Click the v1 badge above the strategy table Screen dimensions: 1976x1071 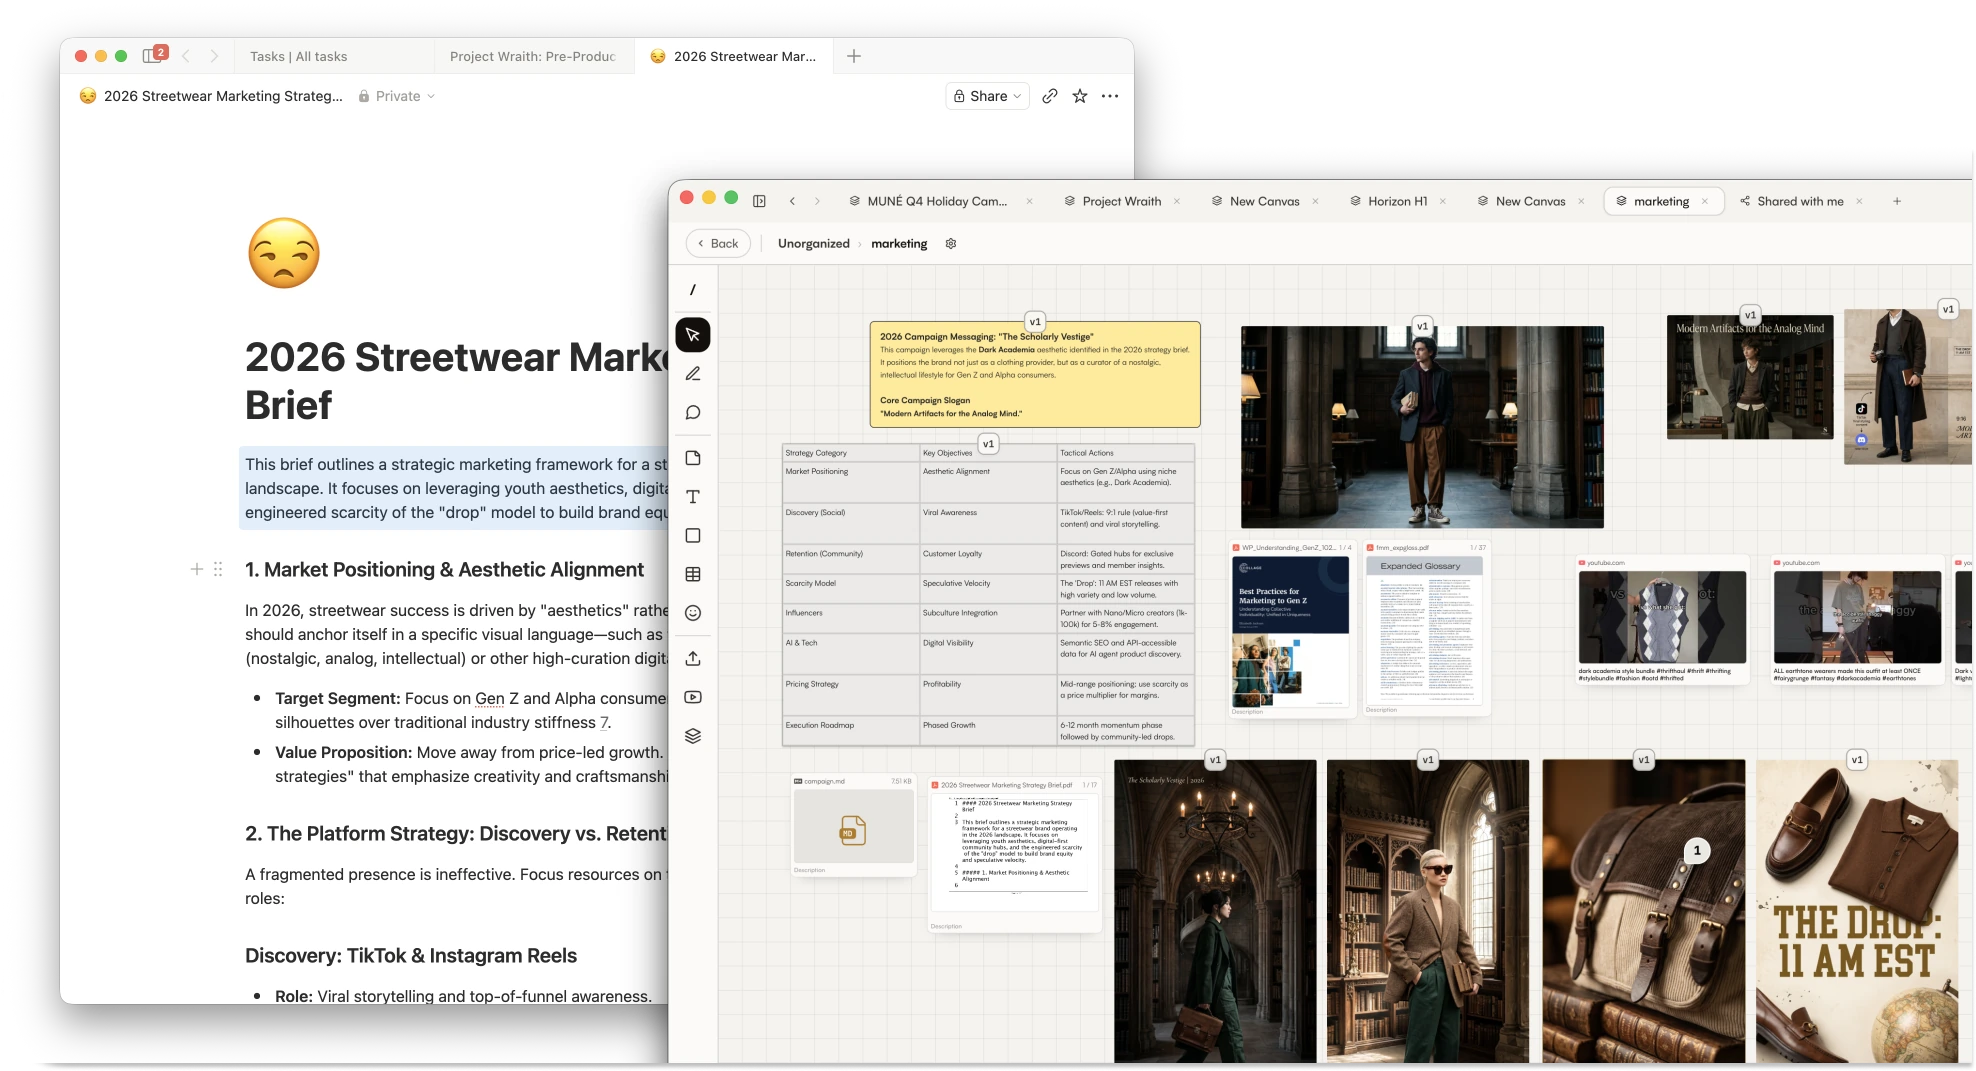point(988,444)
